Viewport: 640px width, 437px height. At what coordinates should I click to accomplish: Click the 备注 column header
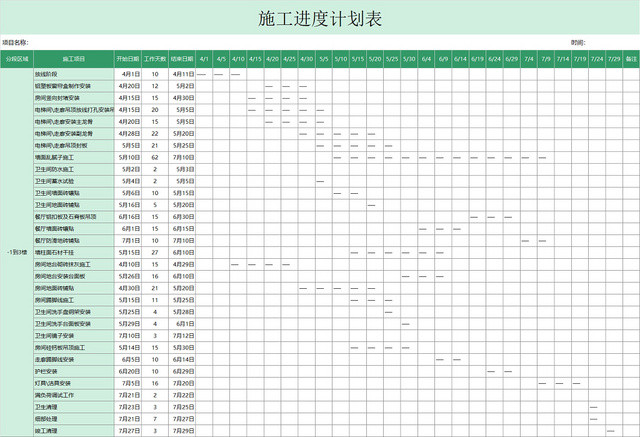pos(631,59)
